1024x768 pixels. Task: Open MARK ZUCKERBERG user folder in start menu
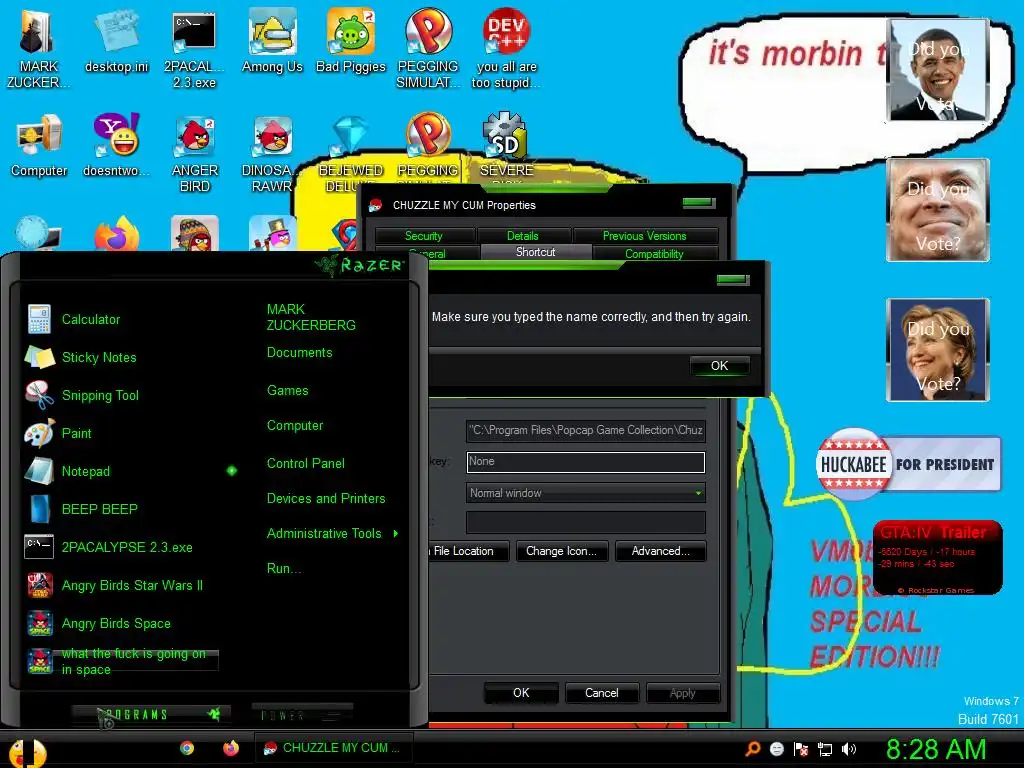tap(311, 317)
